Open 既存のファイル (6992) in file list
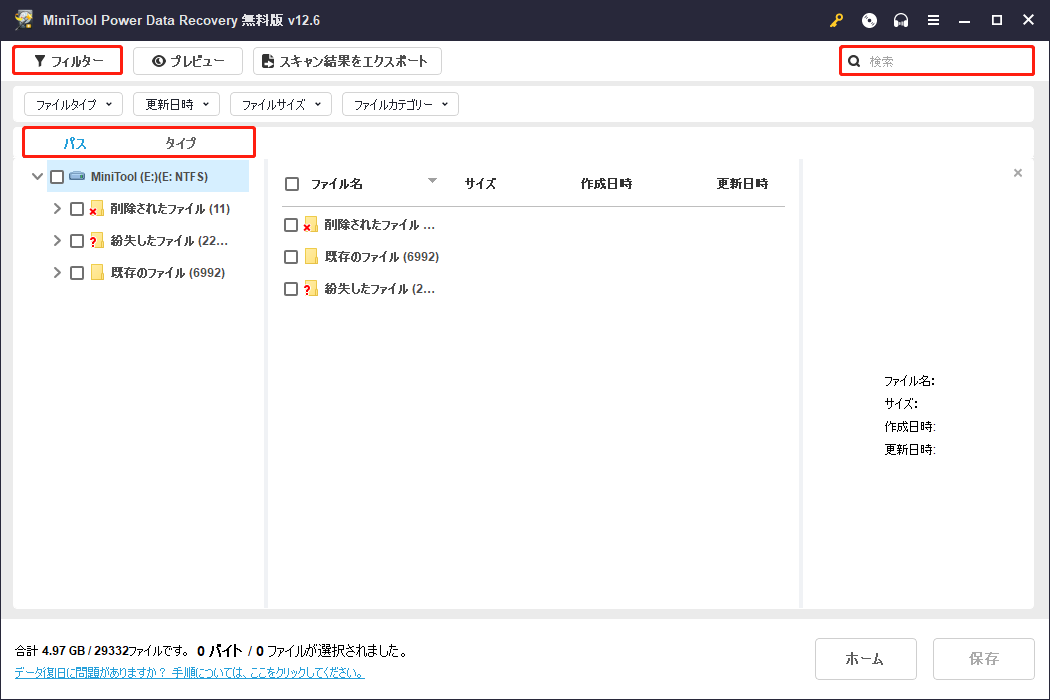Screen dimensions: 1050x700 pos(382,257)
